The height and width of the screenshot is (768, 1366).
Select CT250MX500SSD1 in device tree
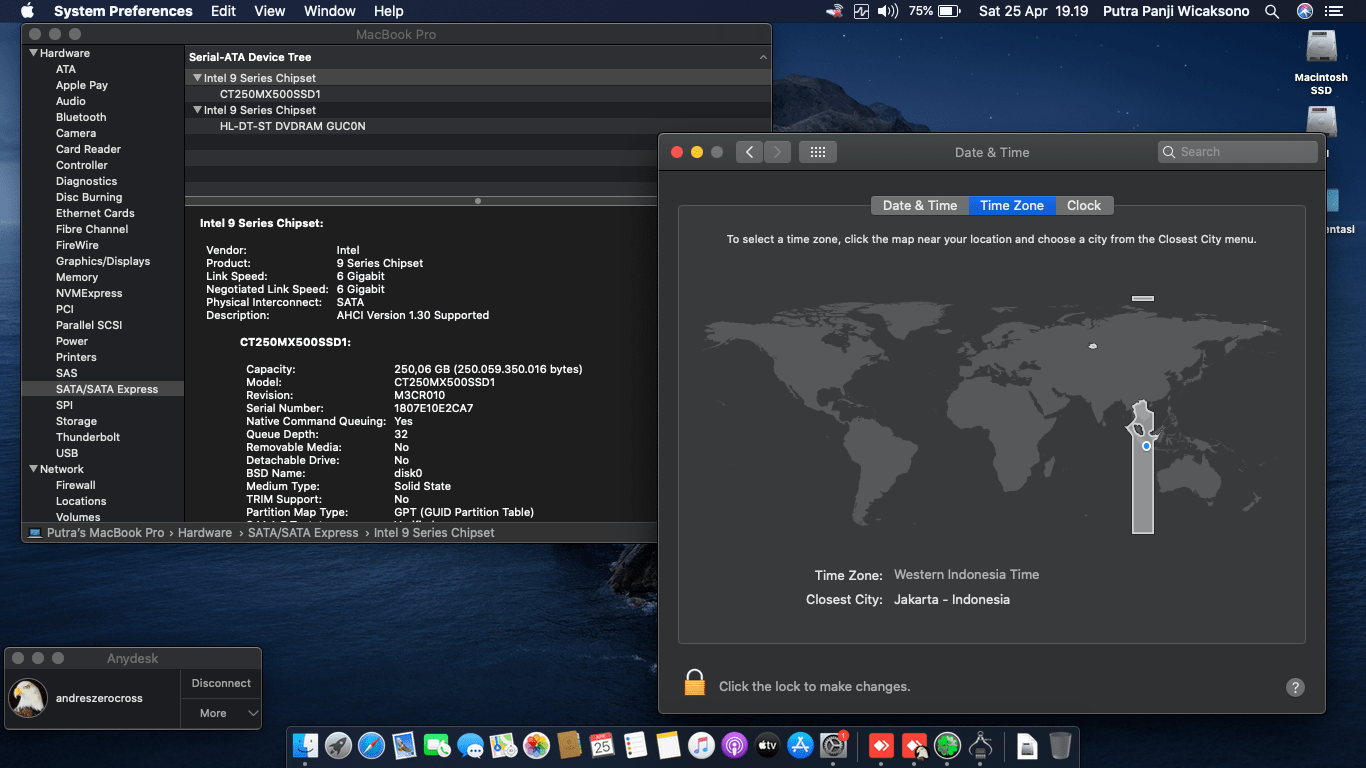[x=478, y=94]
